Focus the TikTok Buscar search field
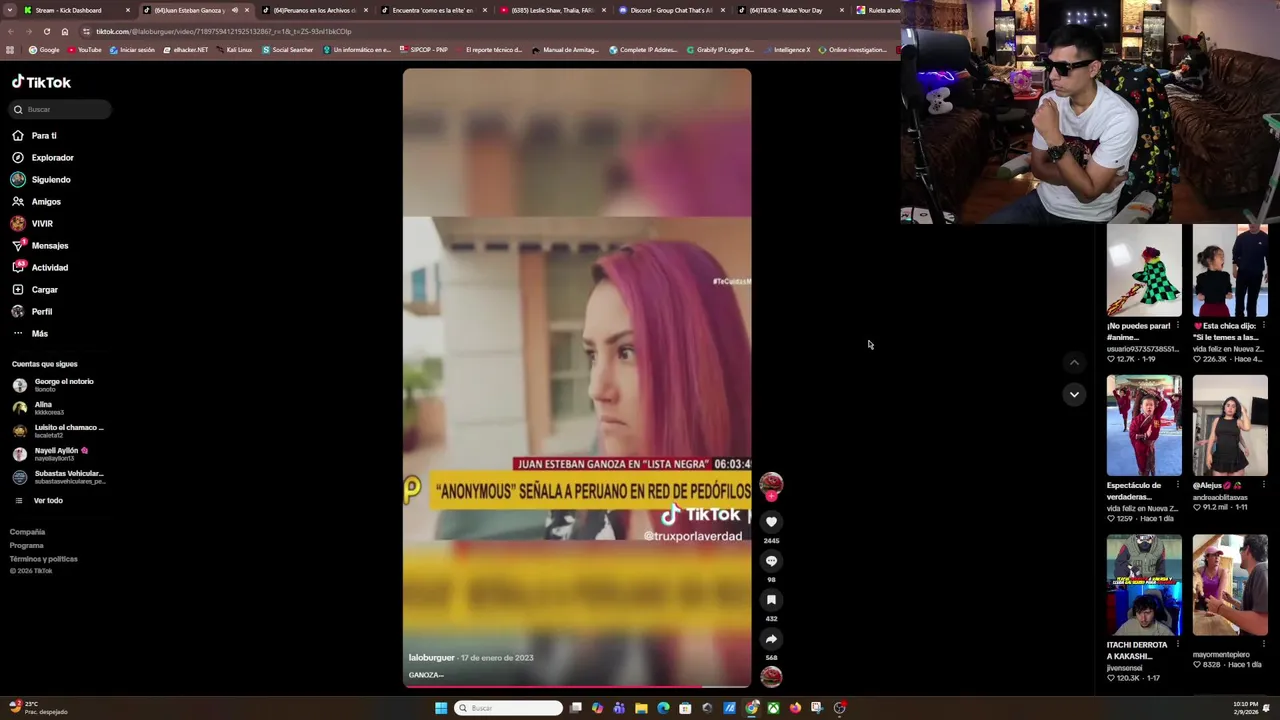Viewport: 1280px width, 720px height. coord(60,109)
